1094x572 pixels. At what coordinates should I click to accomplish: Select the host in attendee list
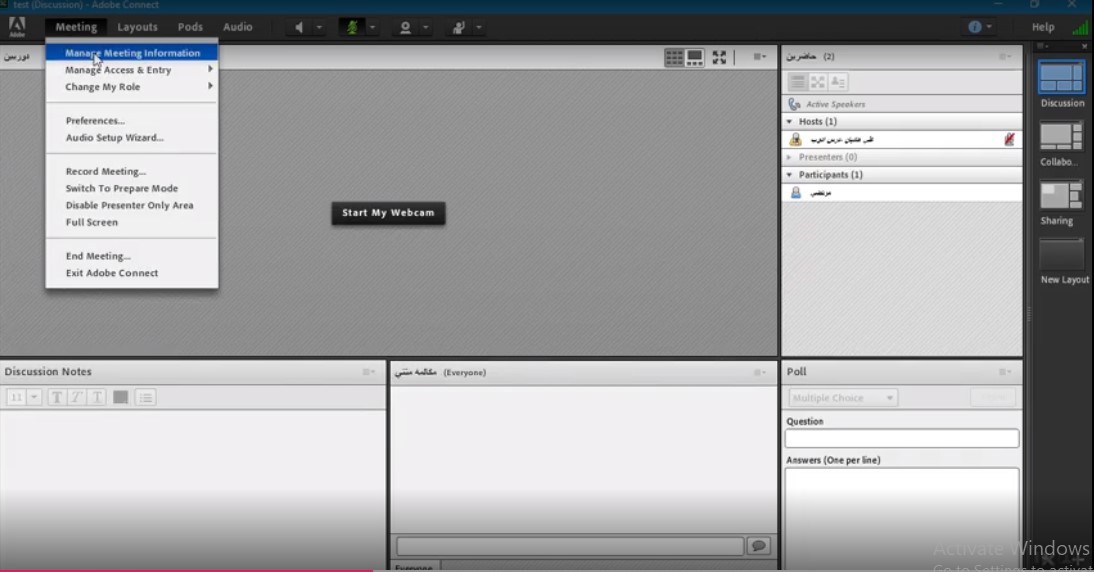point(902,140)
